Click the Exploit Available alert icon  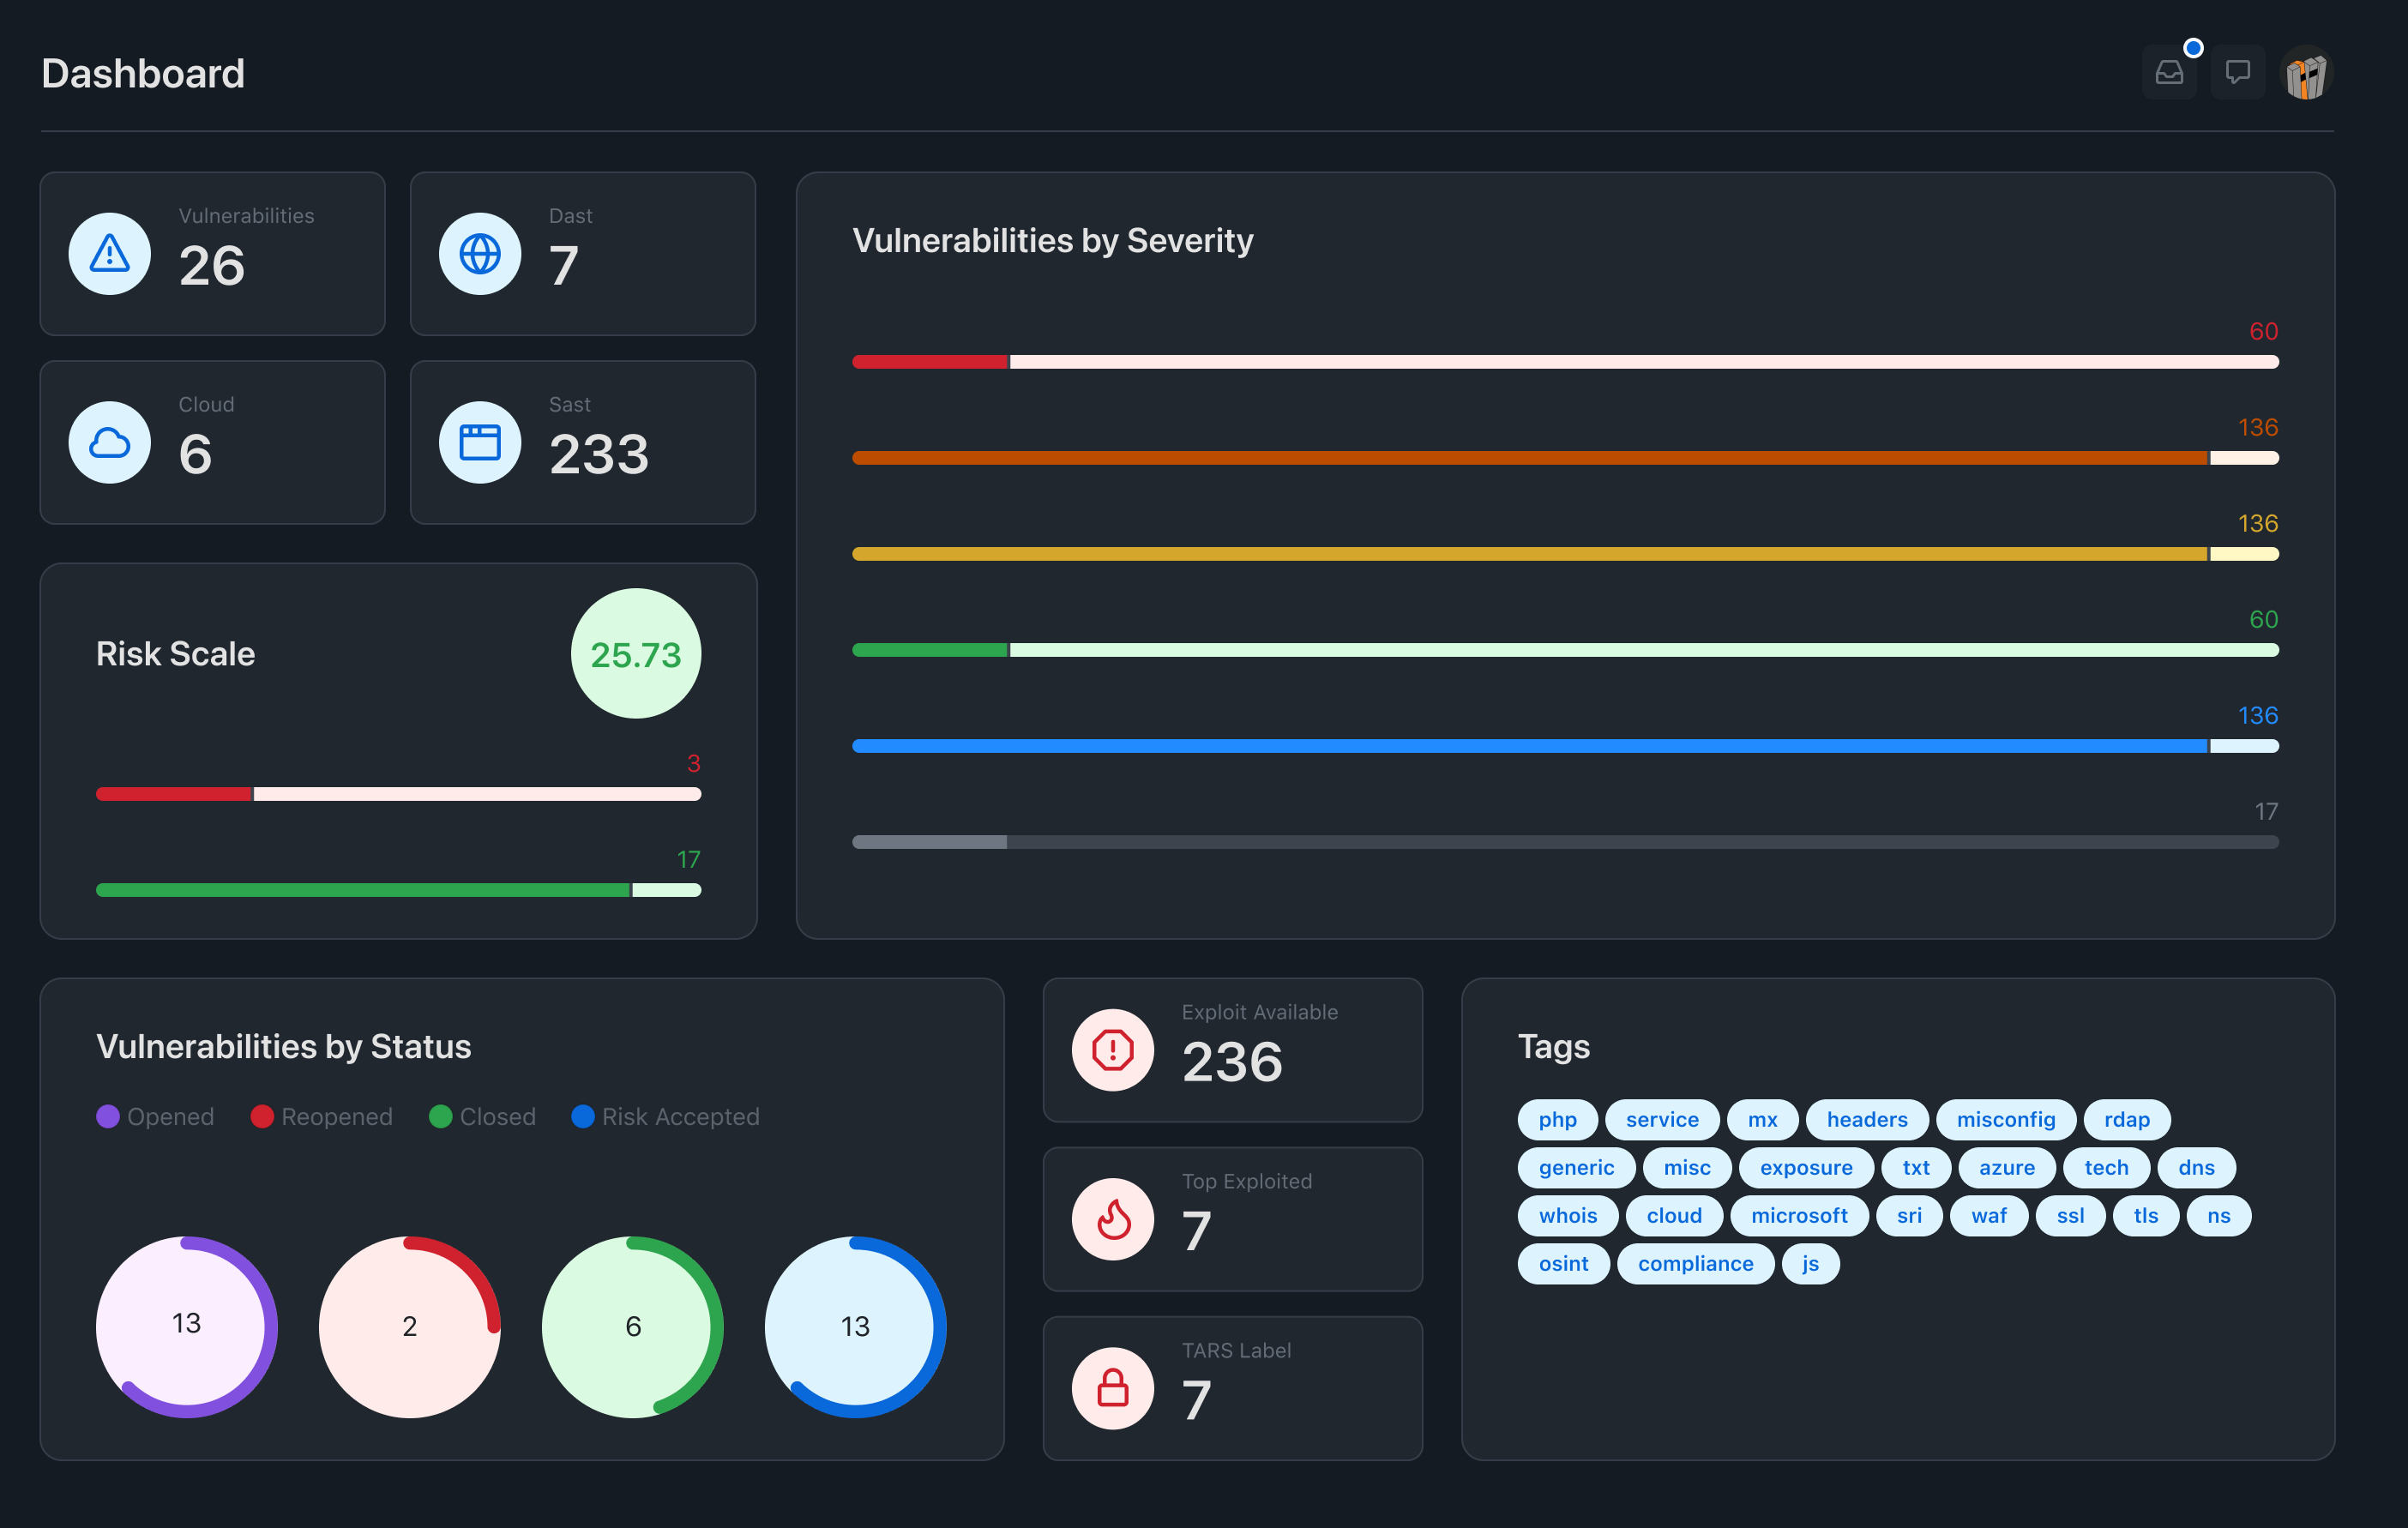[1112, 1050]
